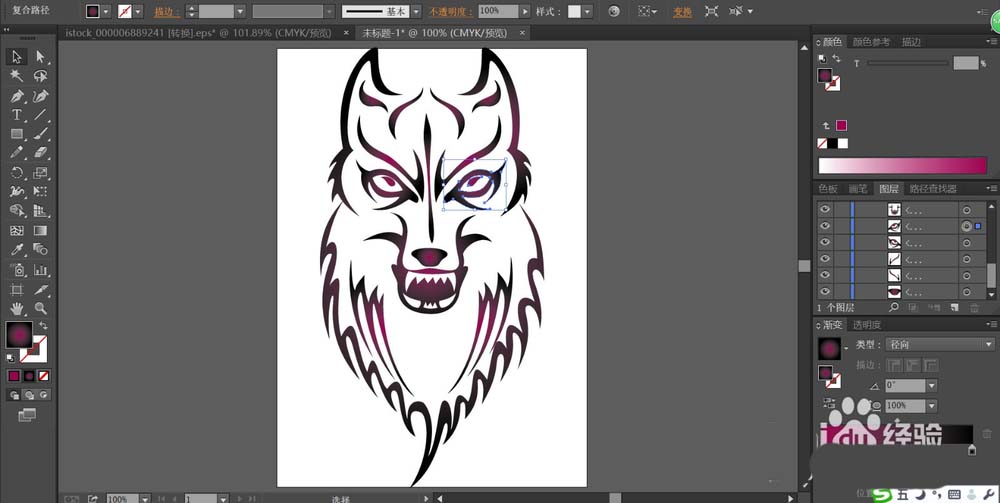Select the Gradient tool in toolbox
1000x503 pixels.
[41, 231]
